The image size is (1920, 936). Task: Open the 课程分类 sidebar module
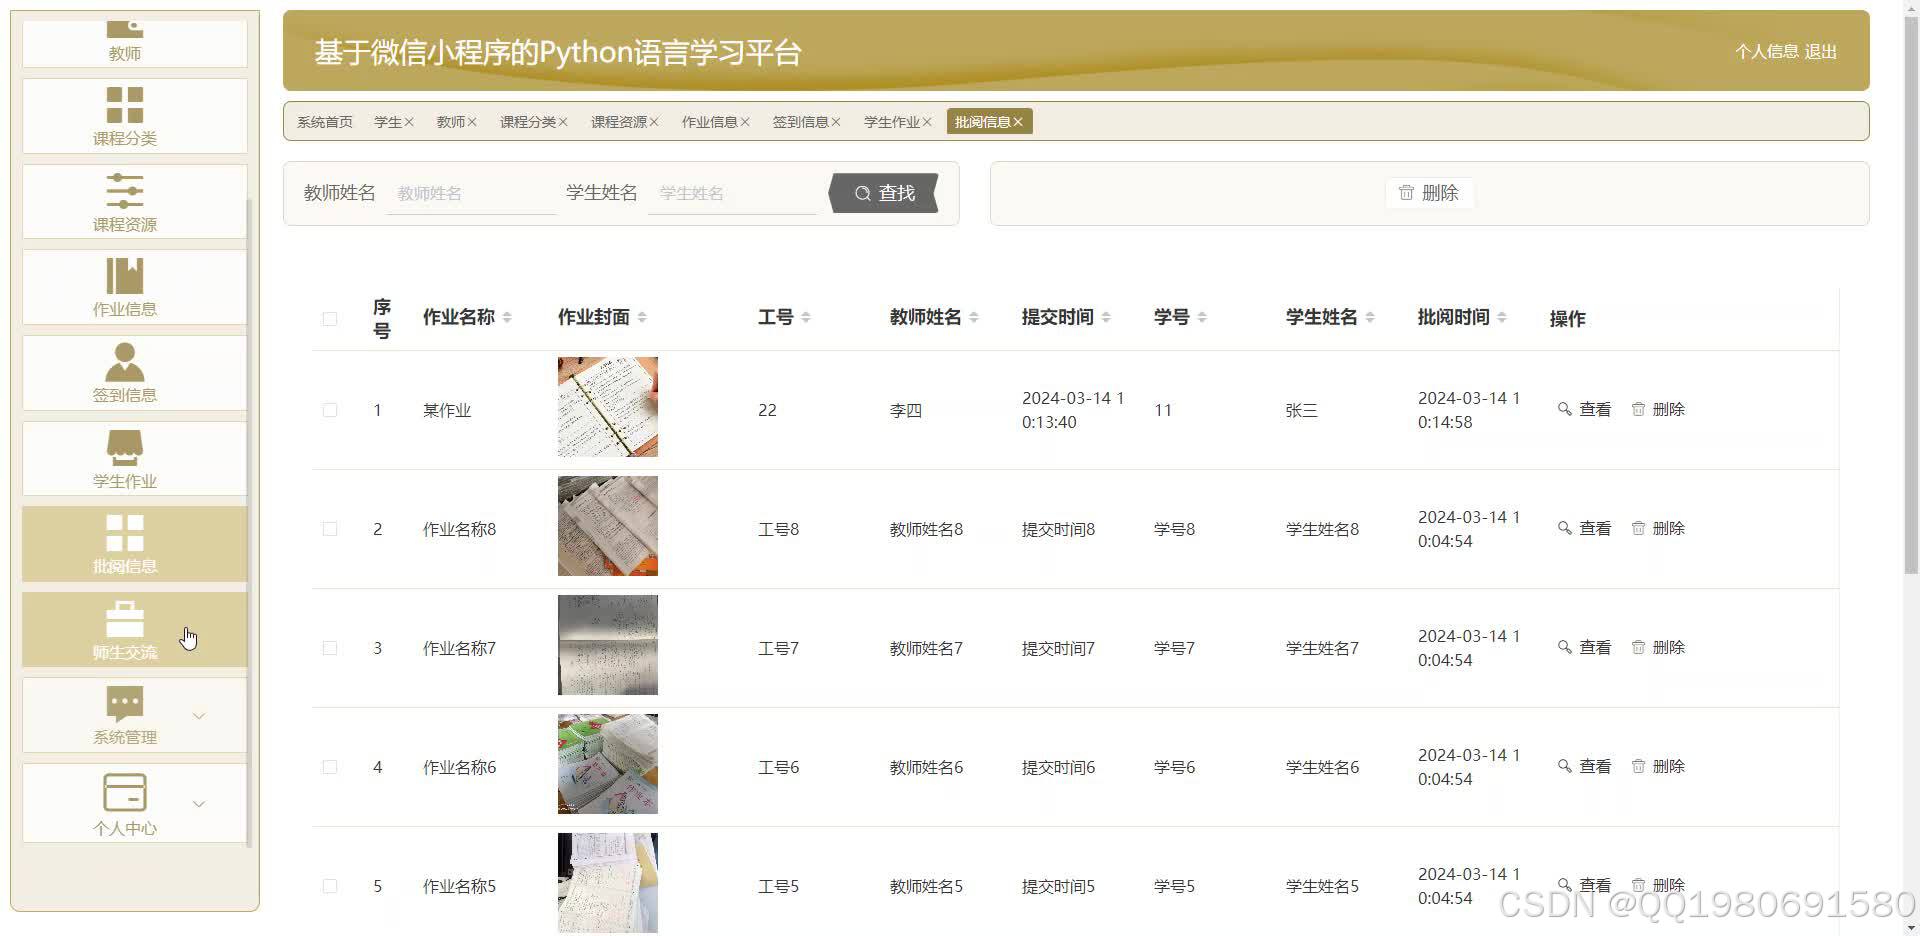tap(124, 115)
